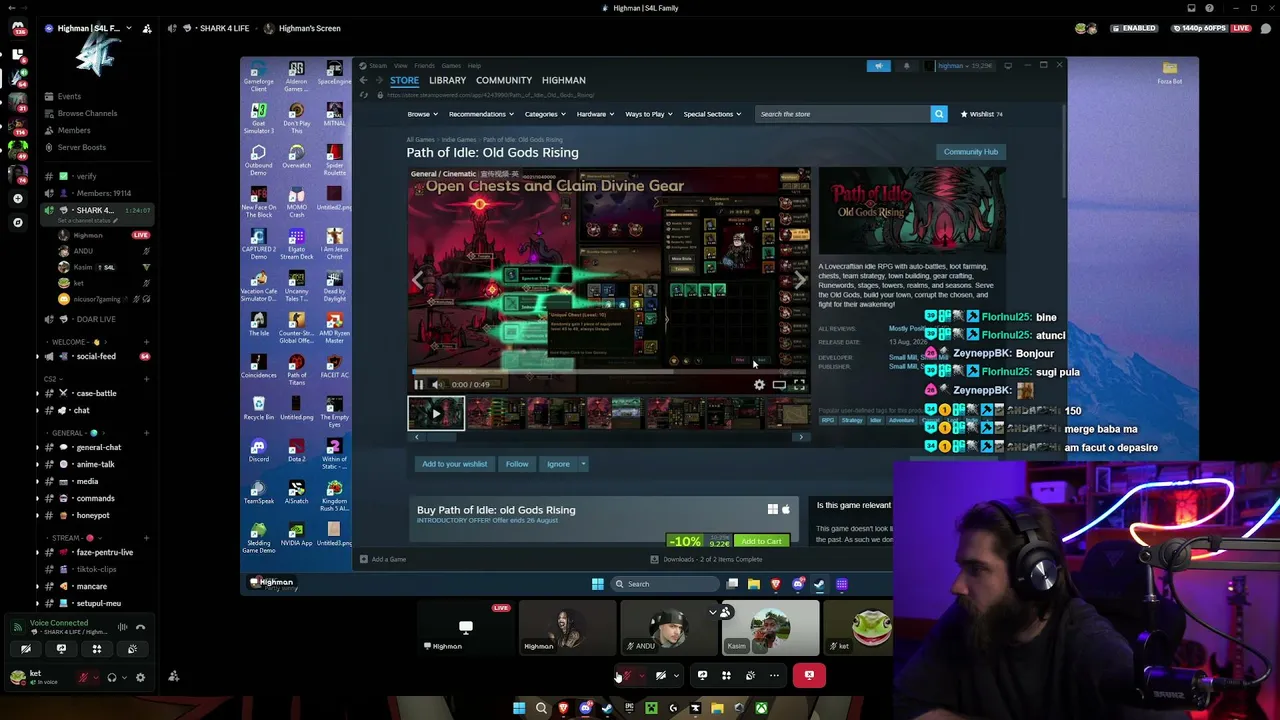This screenshot has height=720, width=1280.
Task: Open the verify text channel
Action: [x=95, y=176]
